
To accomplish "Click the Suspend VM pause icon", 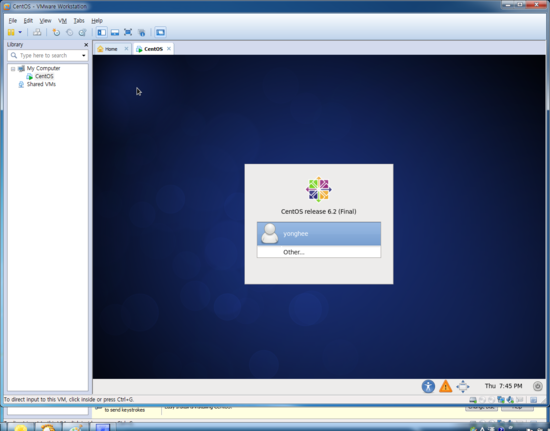I will coord(11,32).
